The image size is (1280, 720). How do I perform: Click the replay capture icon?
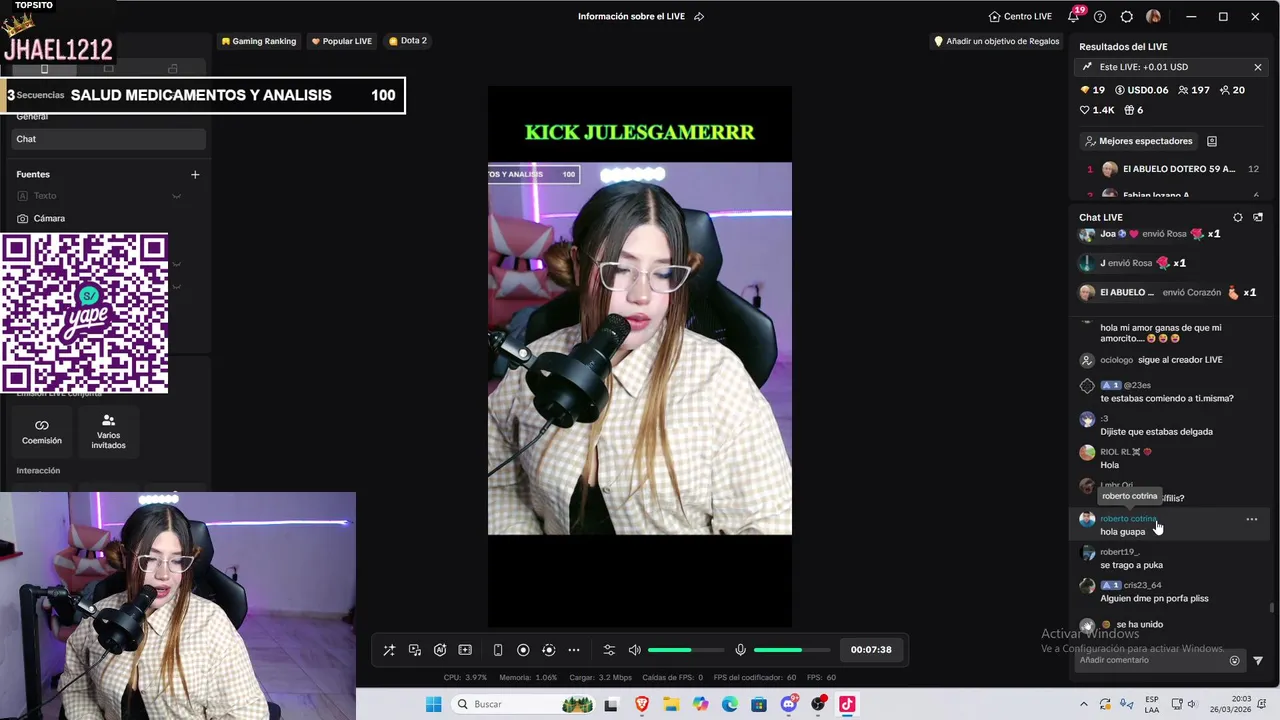[548, 650]
